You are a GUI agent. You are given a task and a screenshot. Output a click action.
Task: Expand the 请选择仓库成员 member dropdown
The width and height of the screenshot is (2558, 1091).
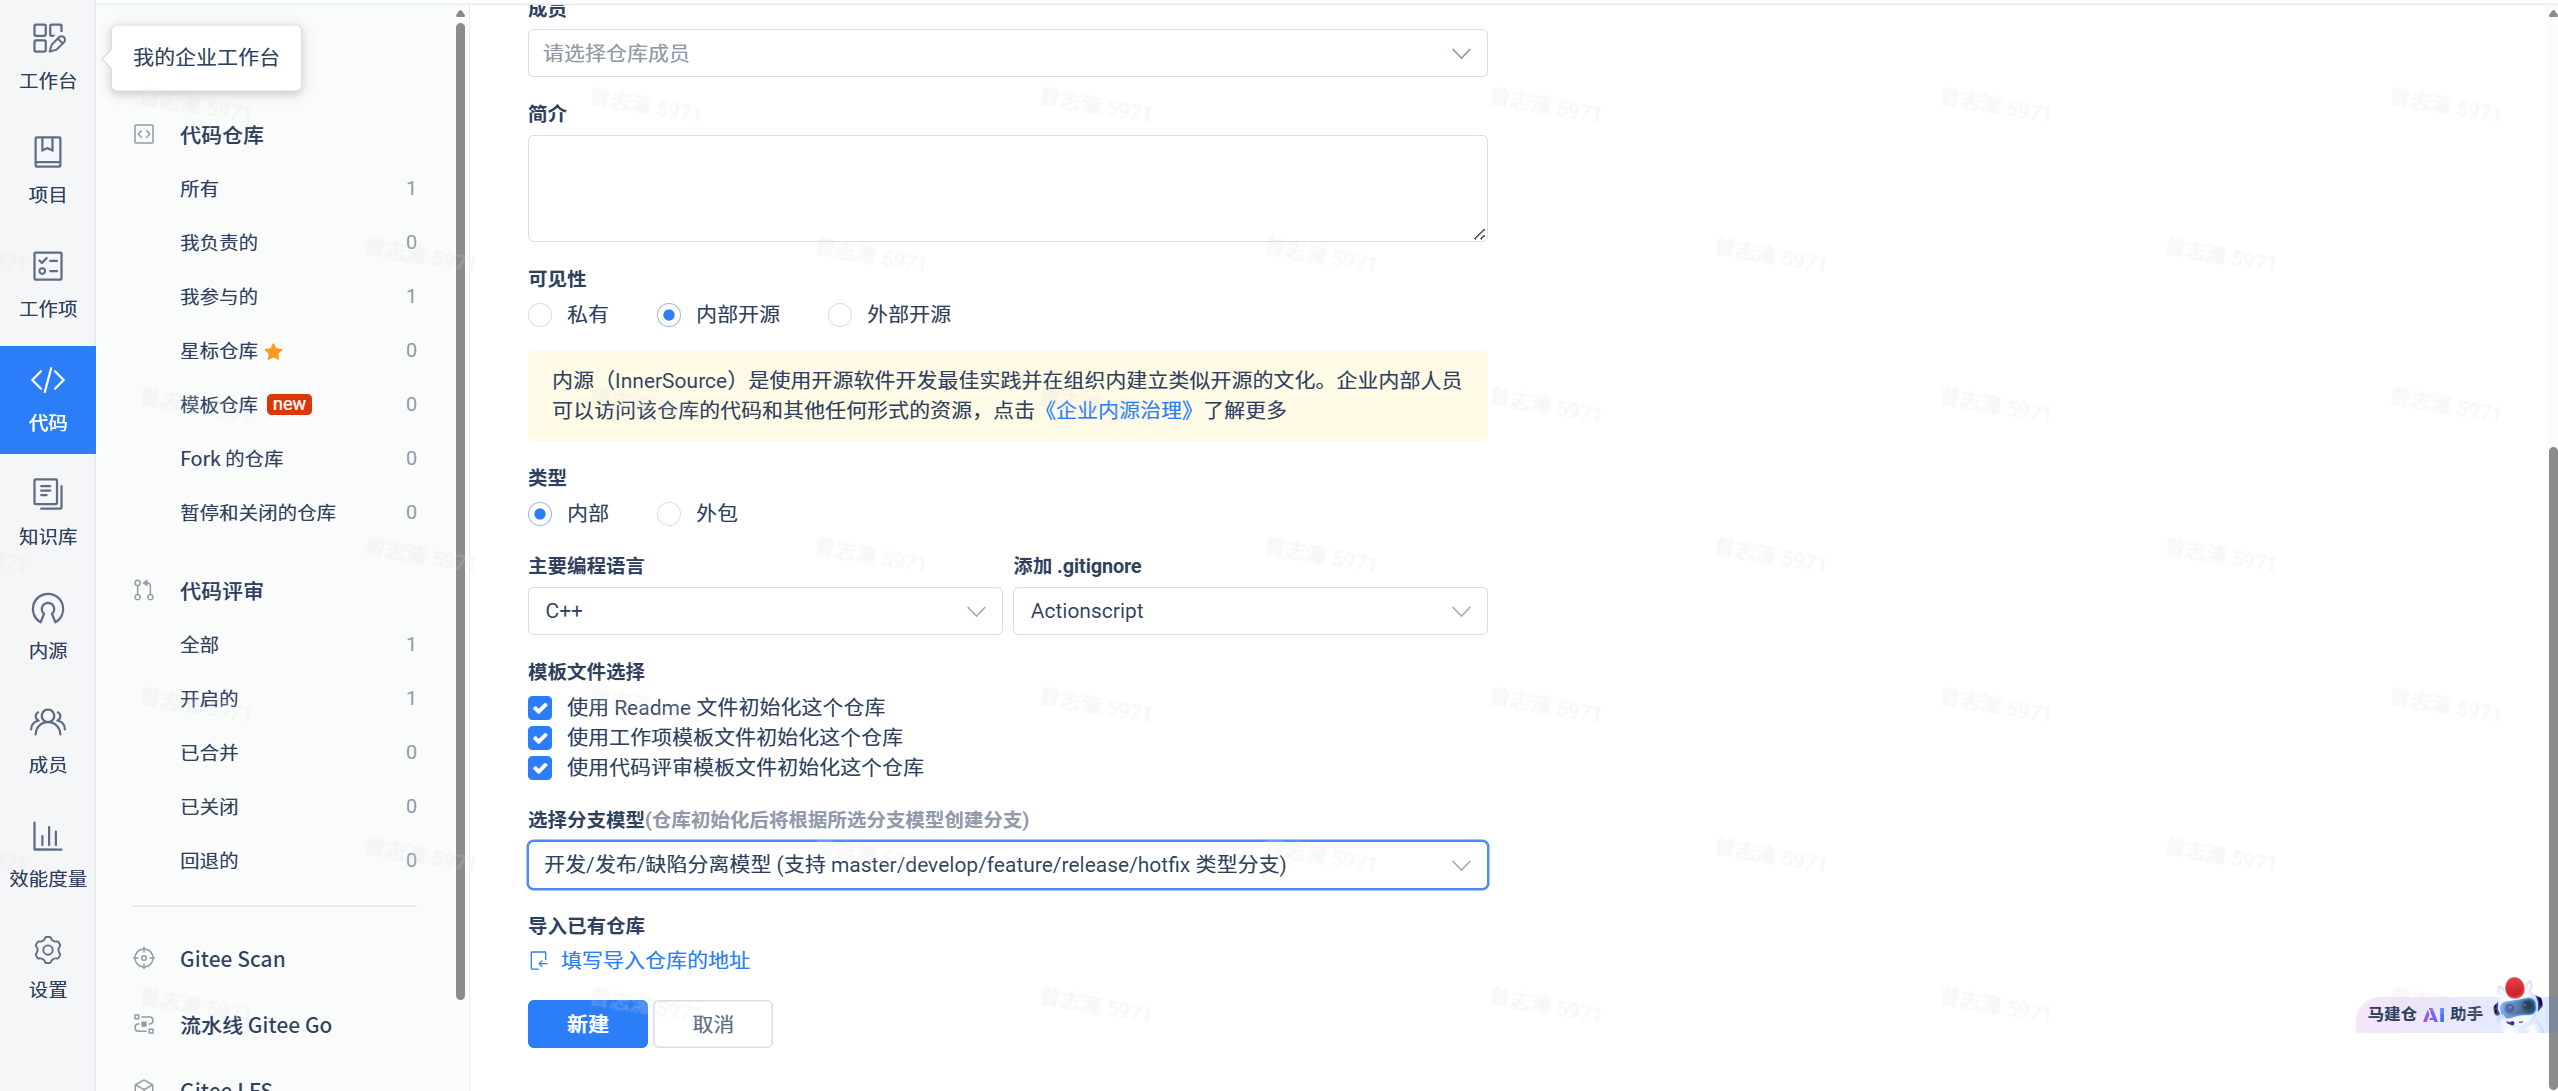(x=1006, y=54)
